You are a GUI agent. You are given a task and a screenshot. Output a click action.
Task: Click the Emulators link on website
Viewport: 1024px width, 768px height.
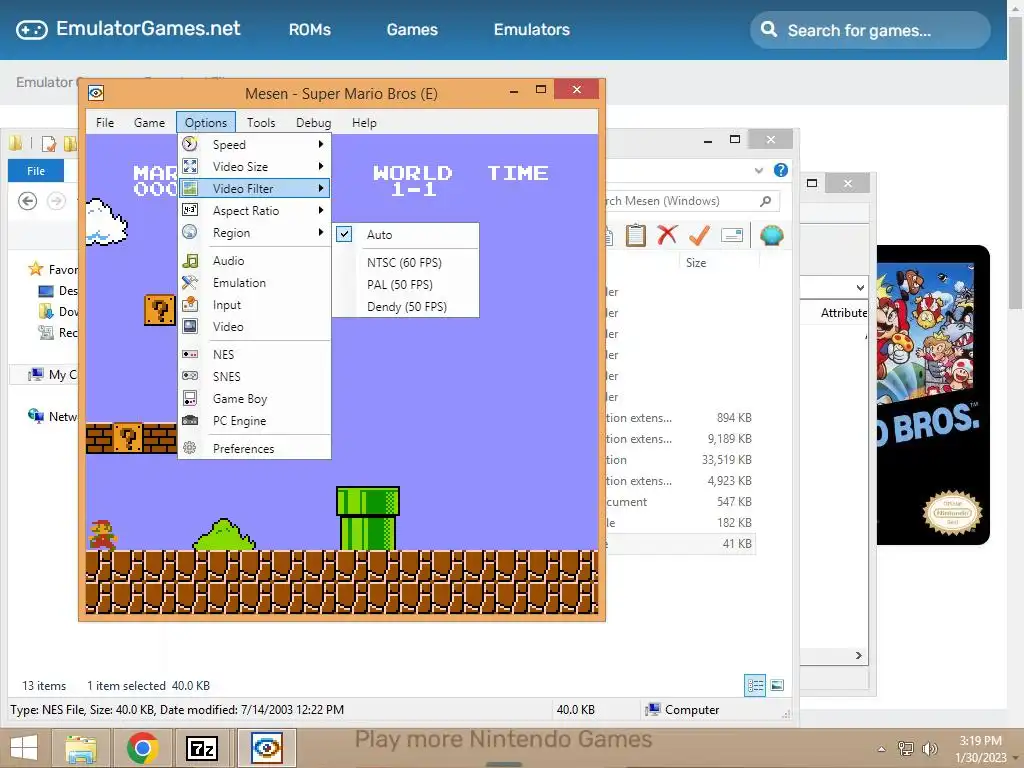(x=532, y=29)
